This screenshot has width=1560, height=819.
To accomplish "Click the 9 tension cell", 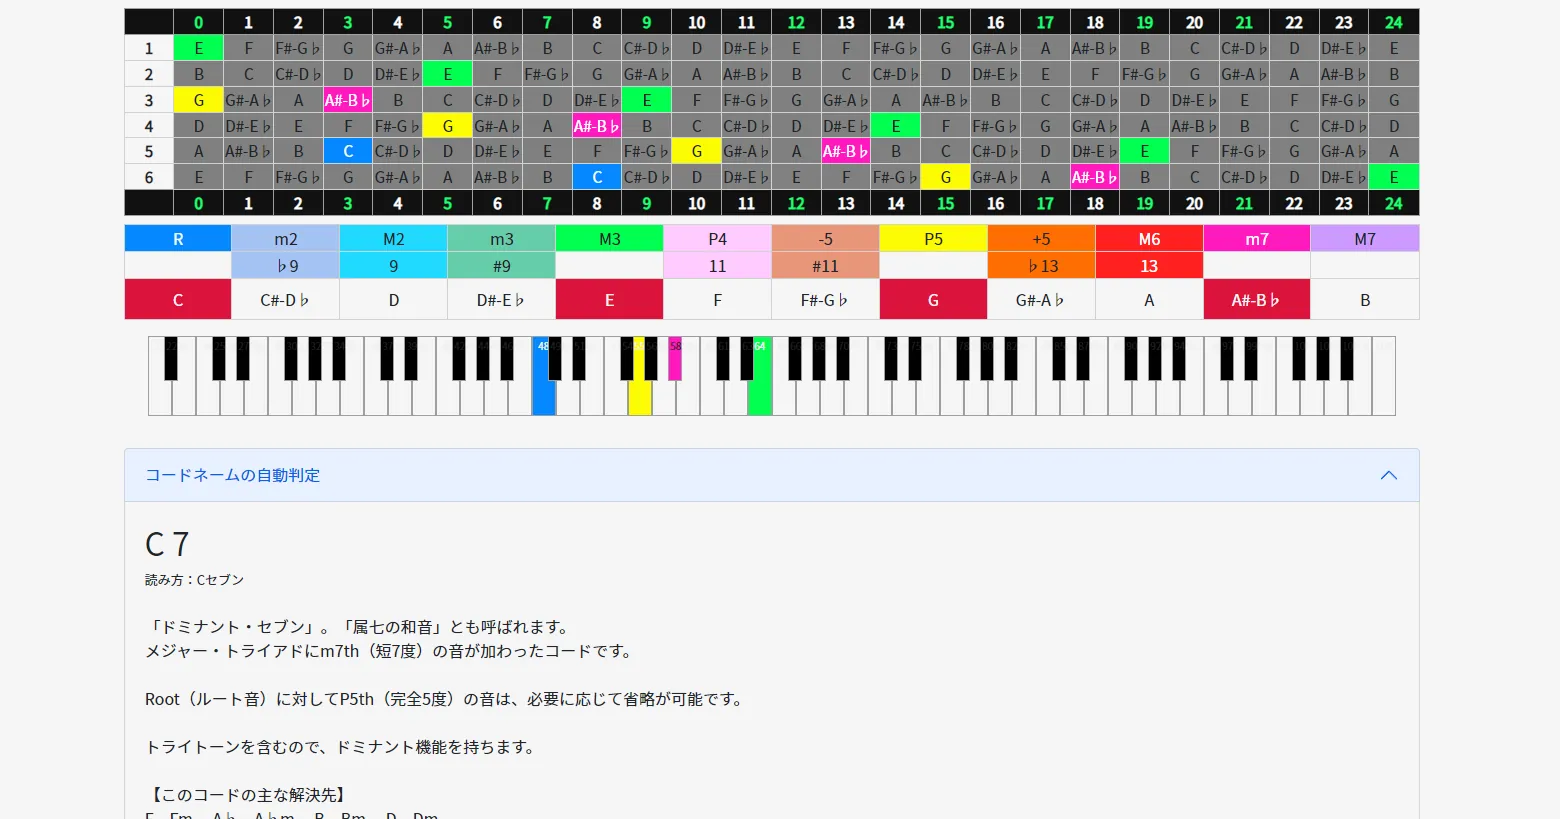I will pyautogui.click(x=394, y=266).
